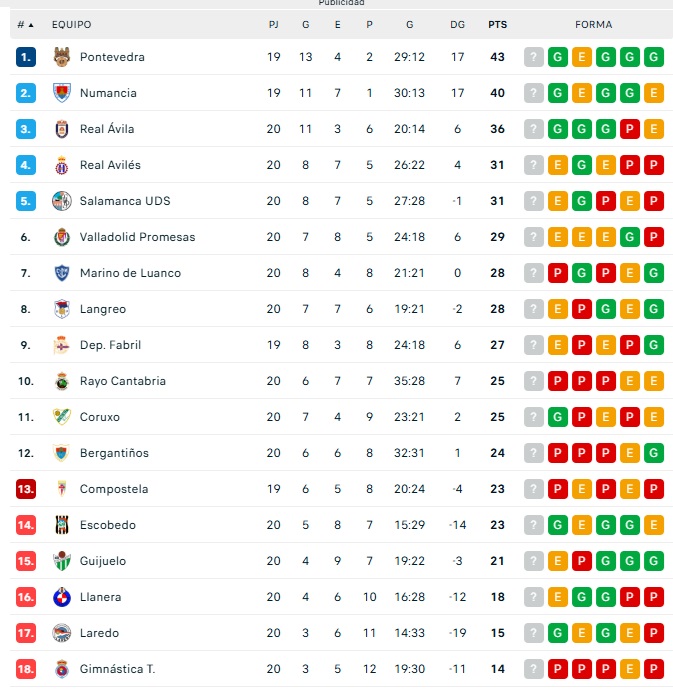The height and width of the screenshot is (691, 673).
Task: Click the Langreo row's last green G badge
Action: click(x=654, y=309)
